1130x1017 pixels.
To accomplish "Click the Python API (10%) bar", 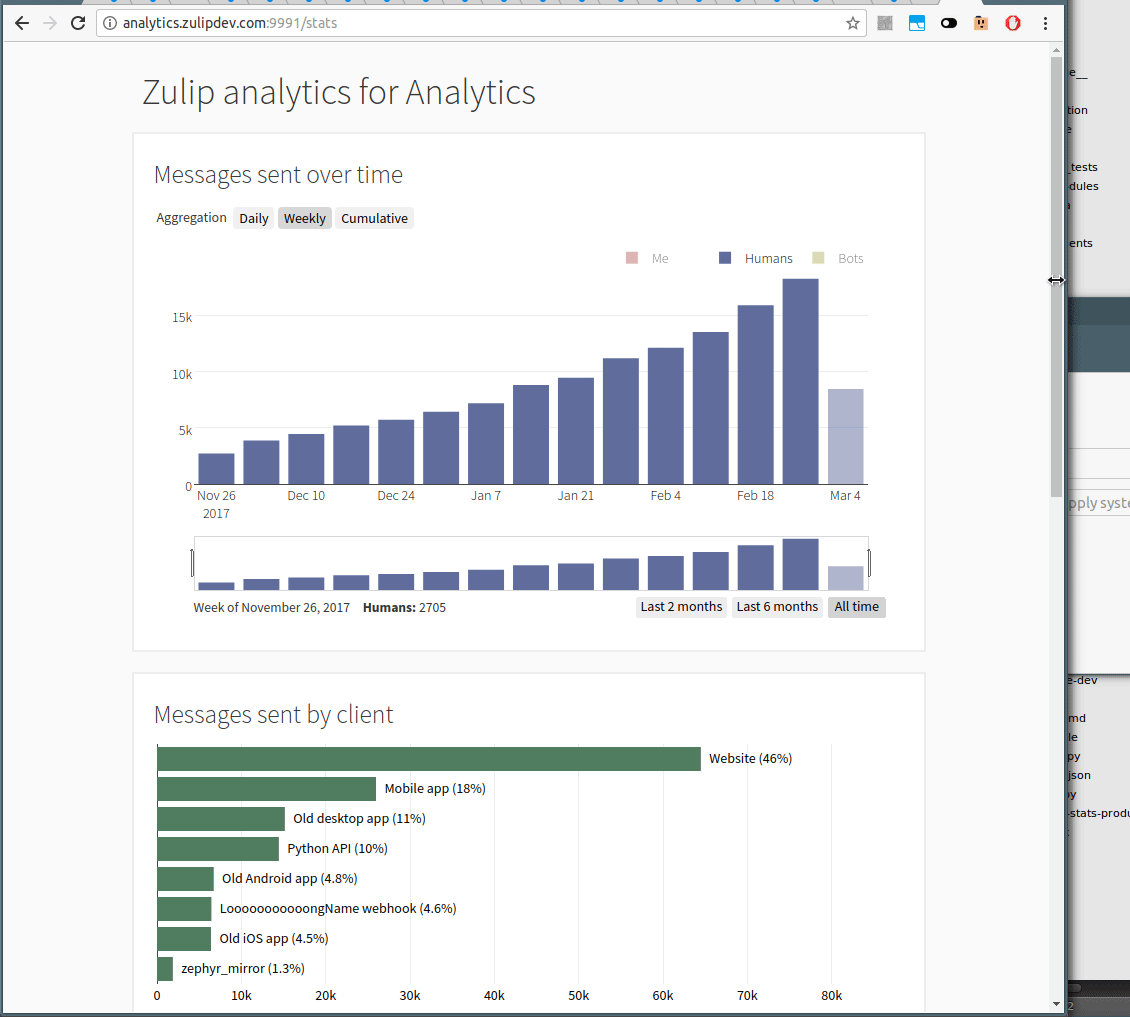I will click(218, 849).
